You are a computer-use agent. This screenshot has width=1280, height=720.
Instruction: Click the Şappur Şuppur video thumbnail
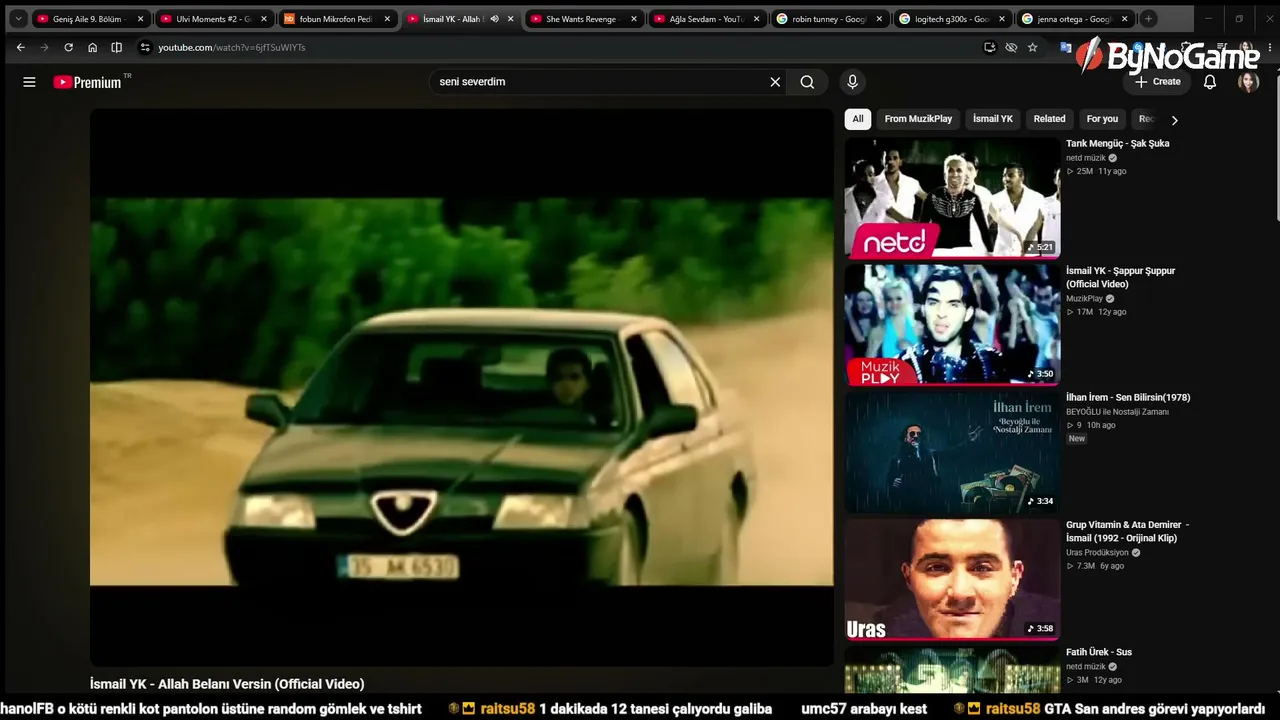click(x=952, y=325)
